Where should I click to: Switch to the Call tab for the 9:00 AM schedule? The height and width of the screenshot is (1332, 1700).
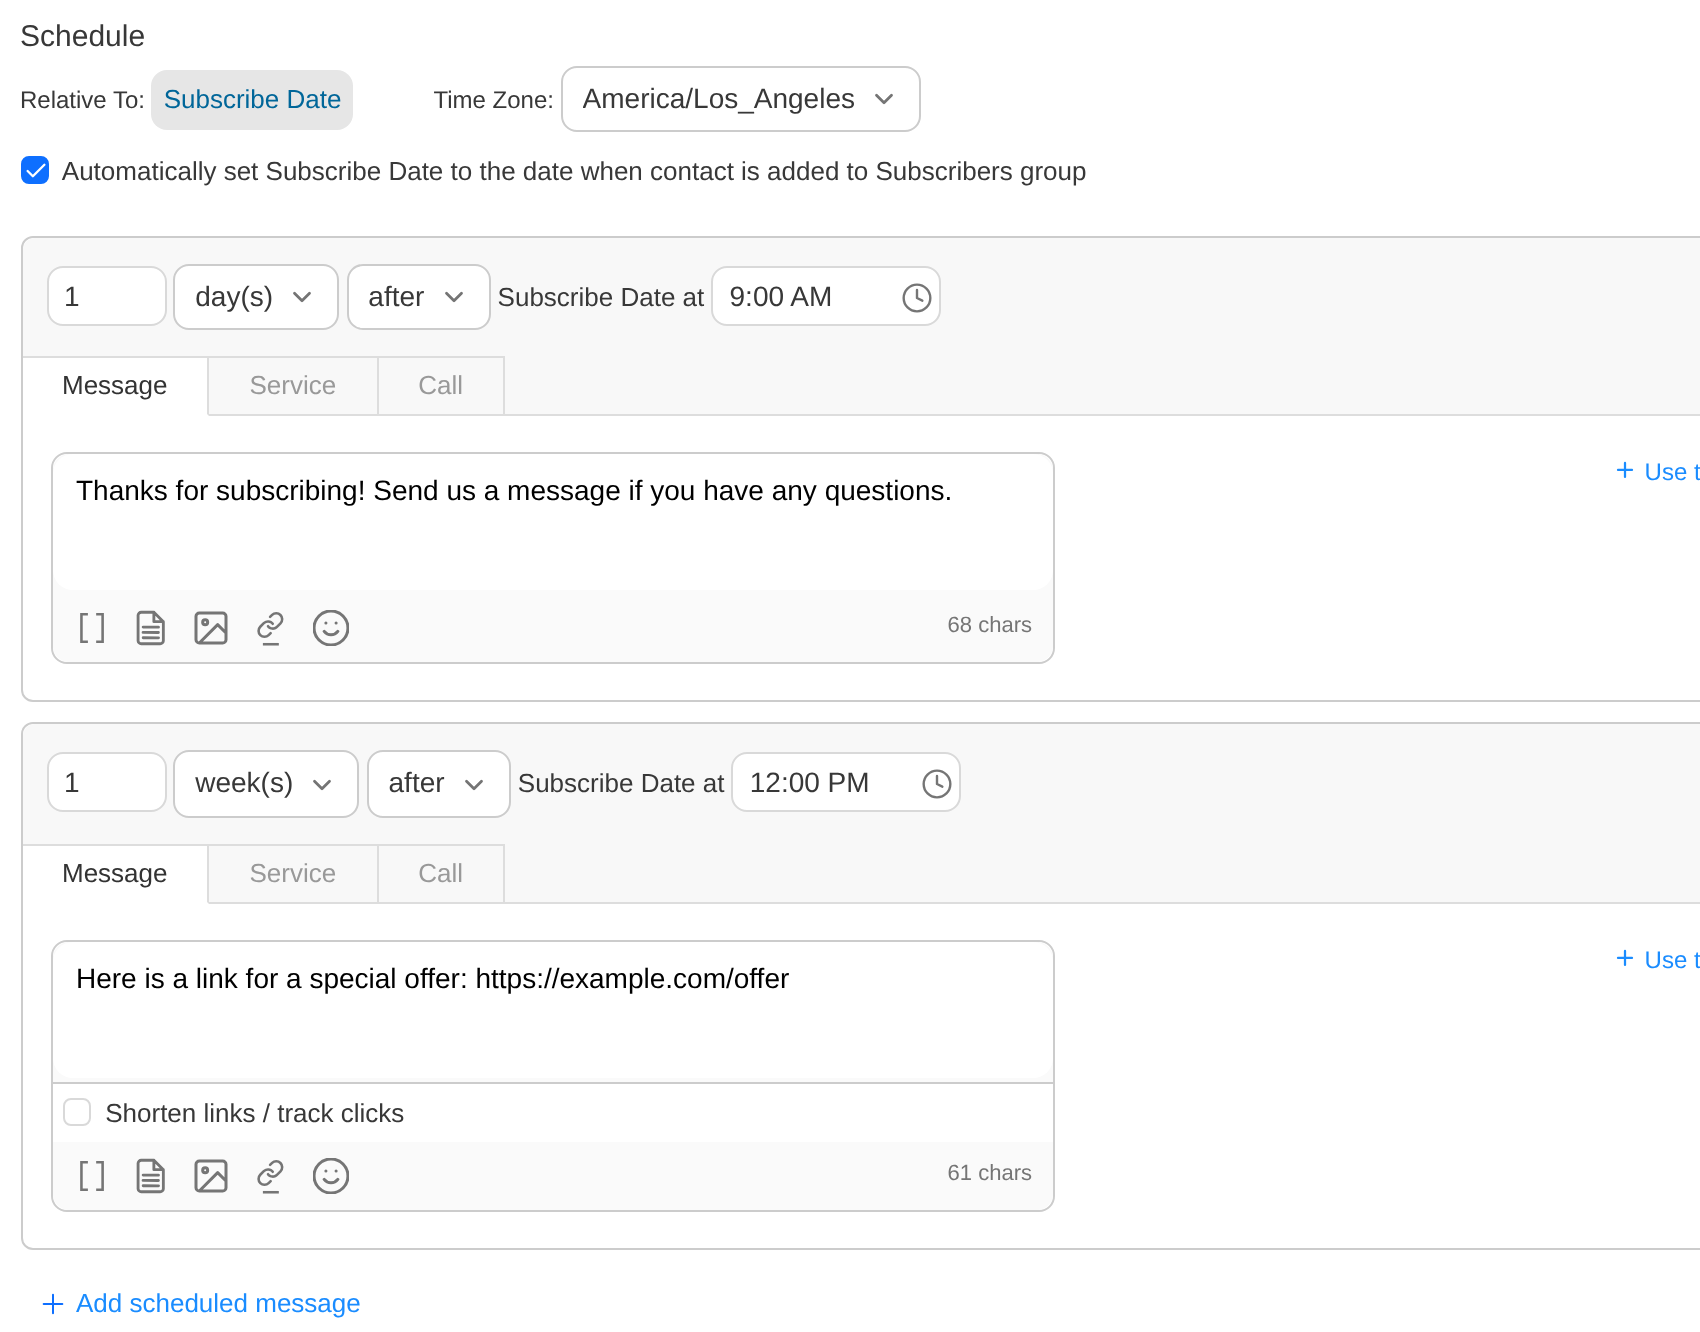441,386
